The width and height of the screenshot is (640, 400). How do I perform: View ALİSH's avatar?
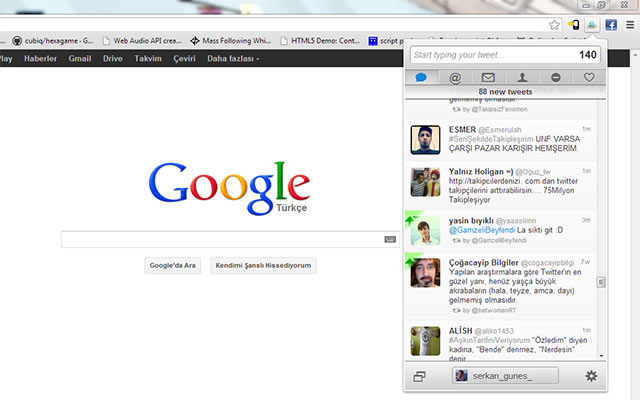point(425,341)
